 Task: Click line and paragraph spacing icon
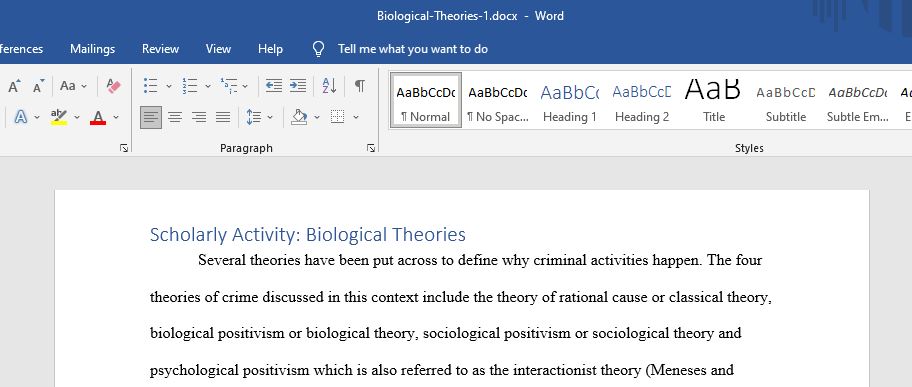254,117
